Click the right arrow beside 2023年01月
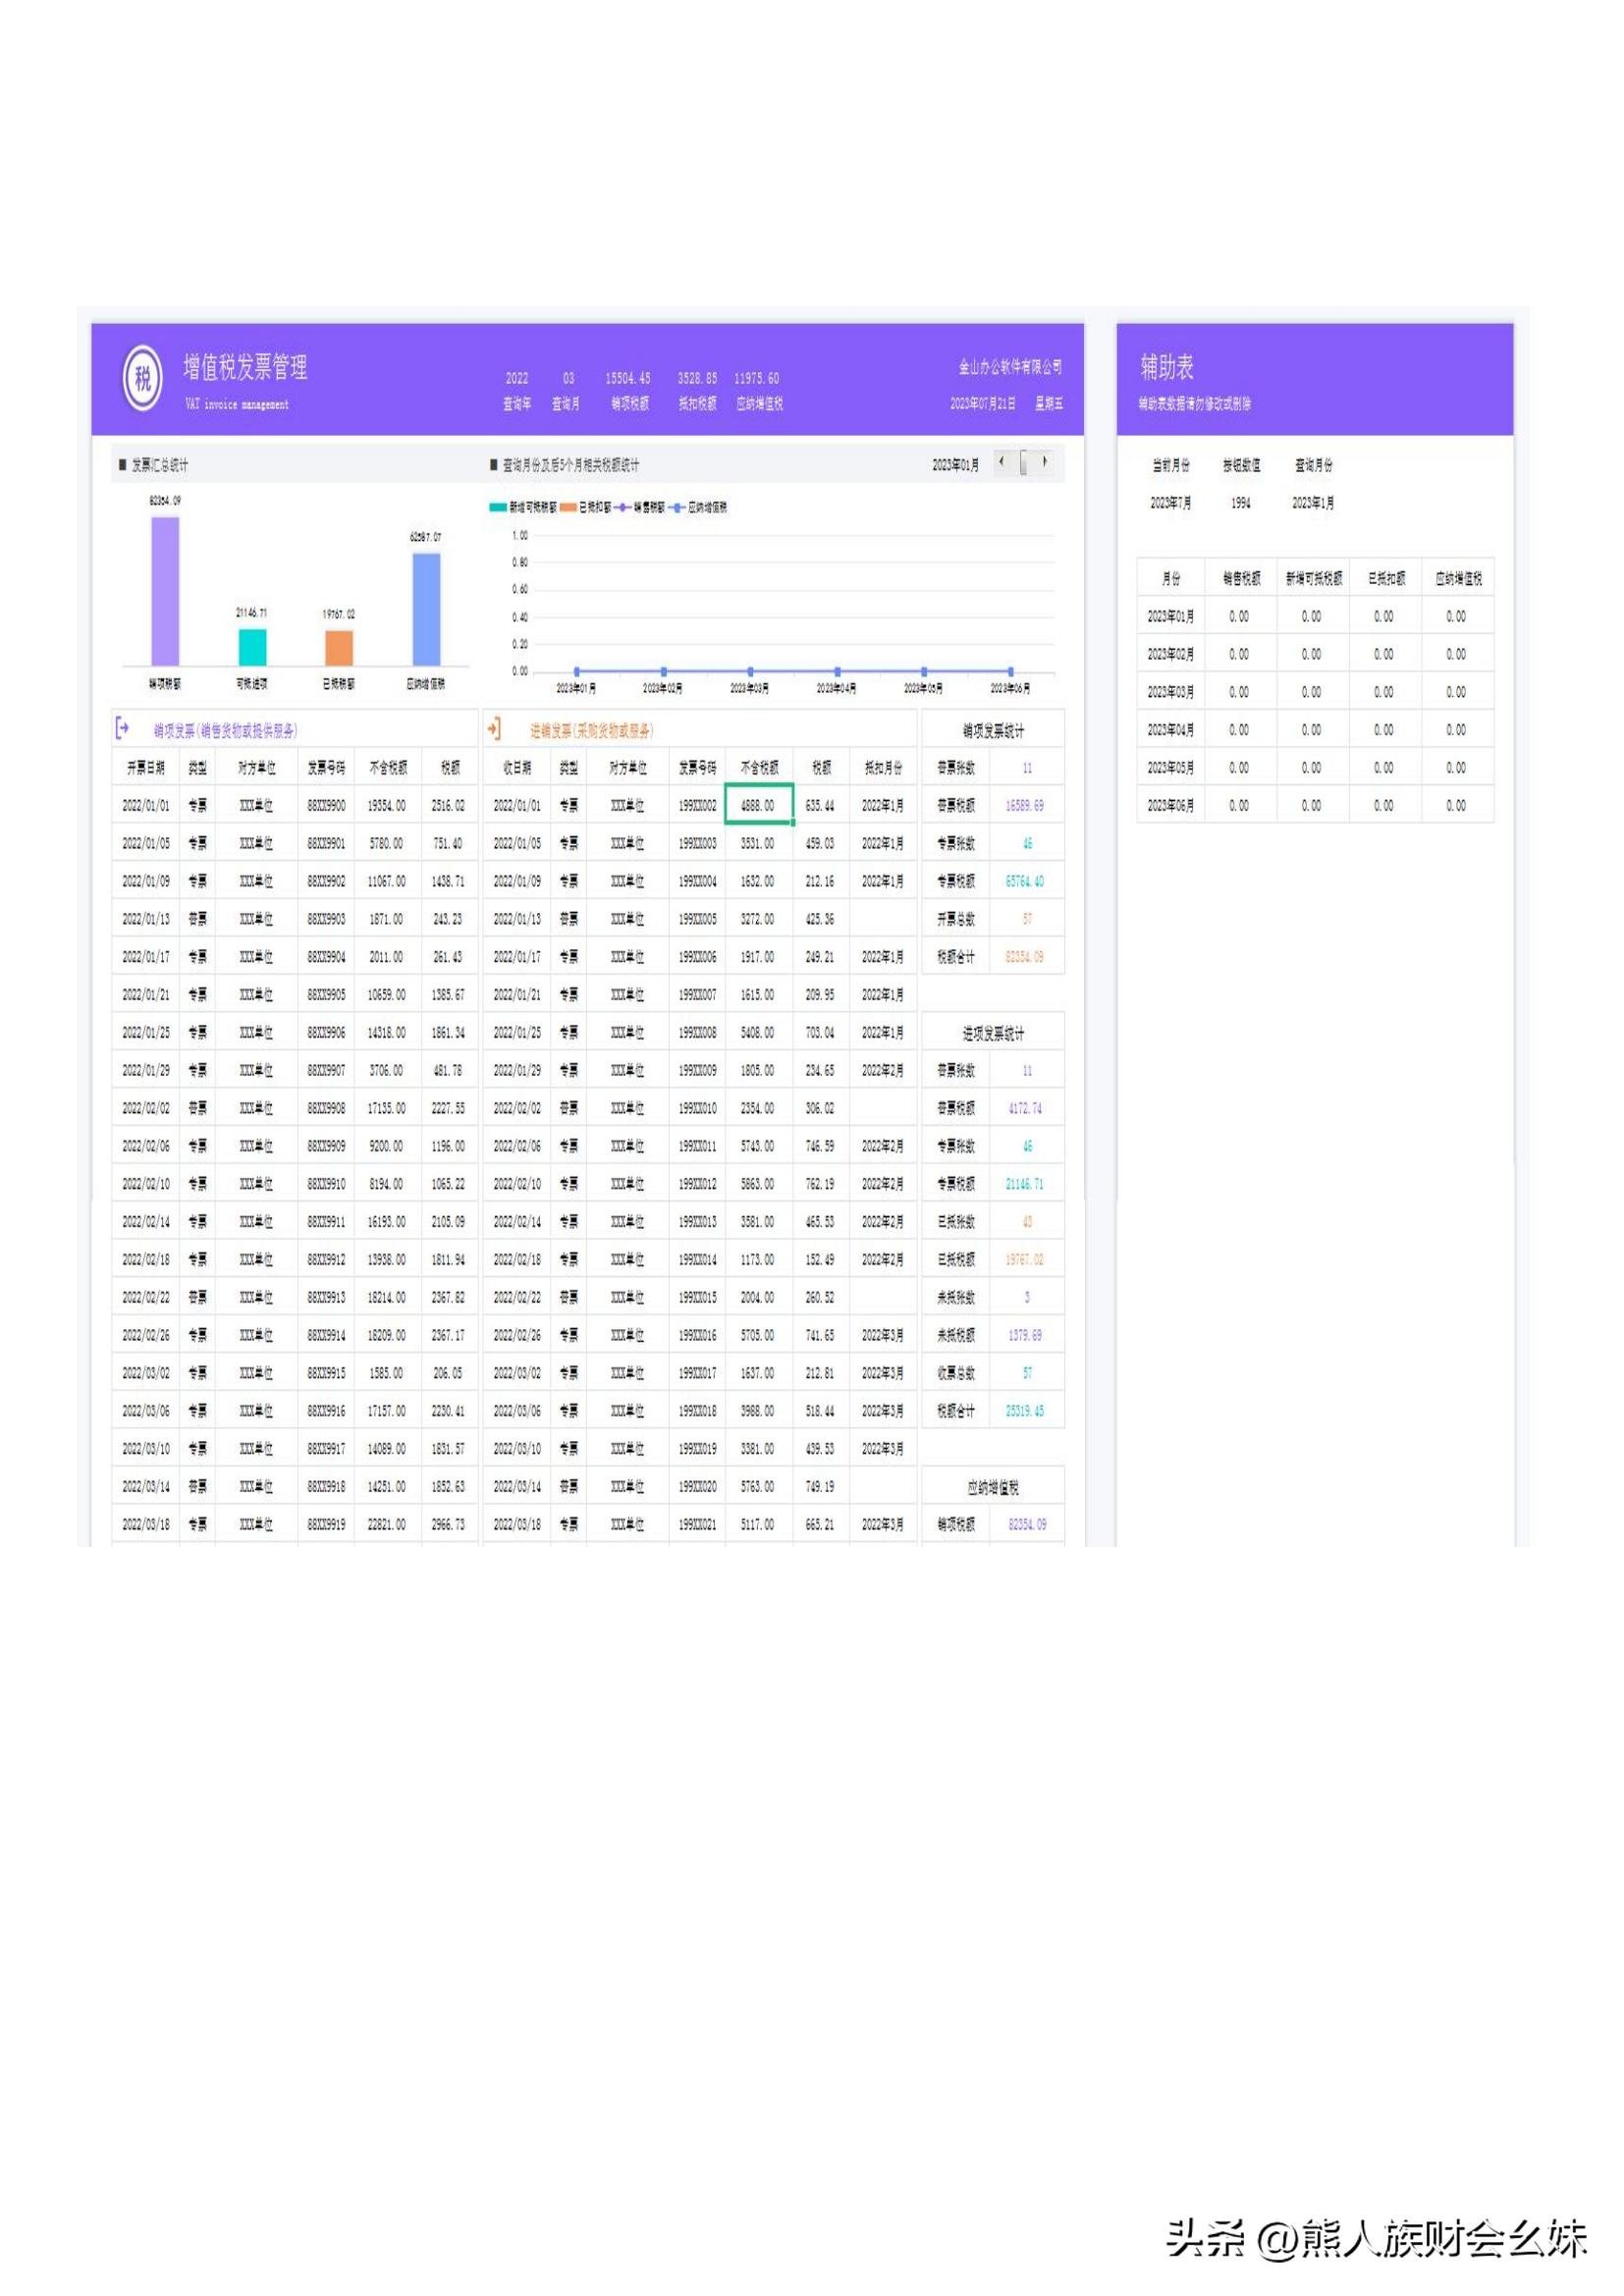Image resolution: width=1624 pixels, height=2296 pixels. click(x=1047, y=463)
